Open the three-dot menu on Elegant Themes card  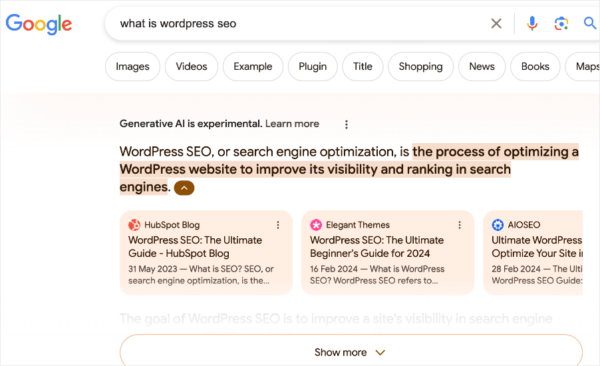point(460,225)
